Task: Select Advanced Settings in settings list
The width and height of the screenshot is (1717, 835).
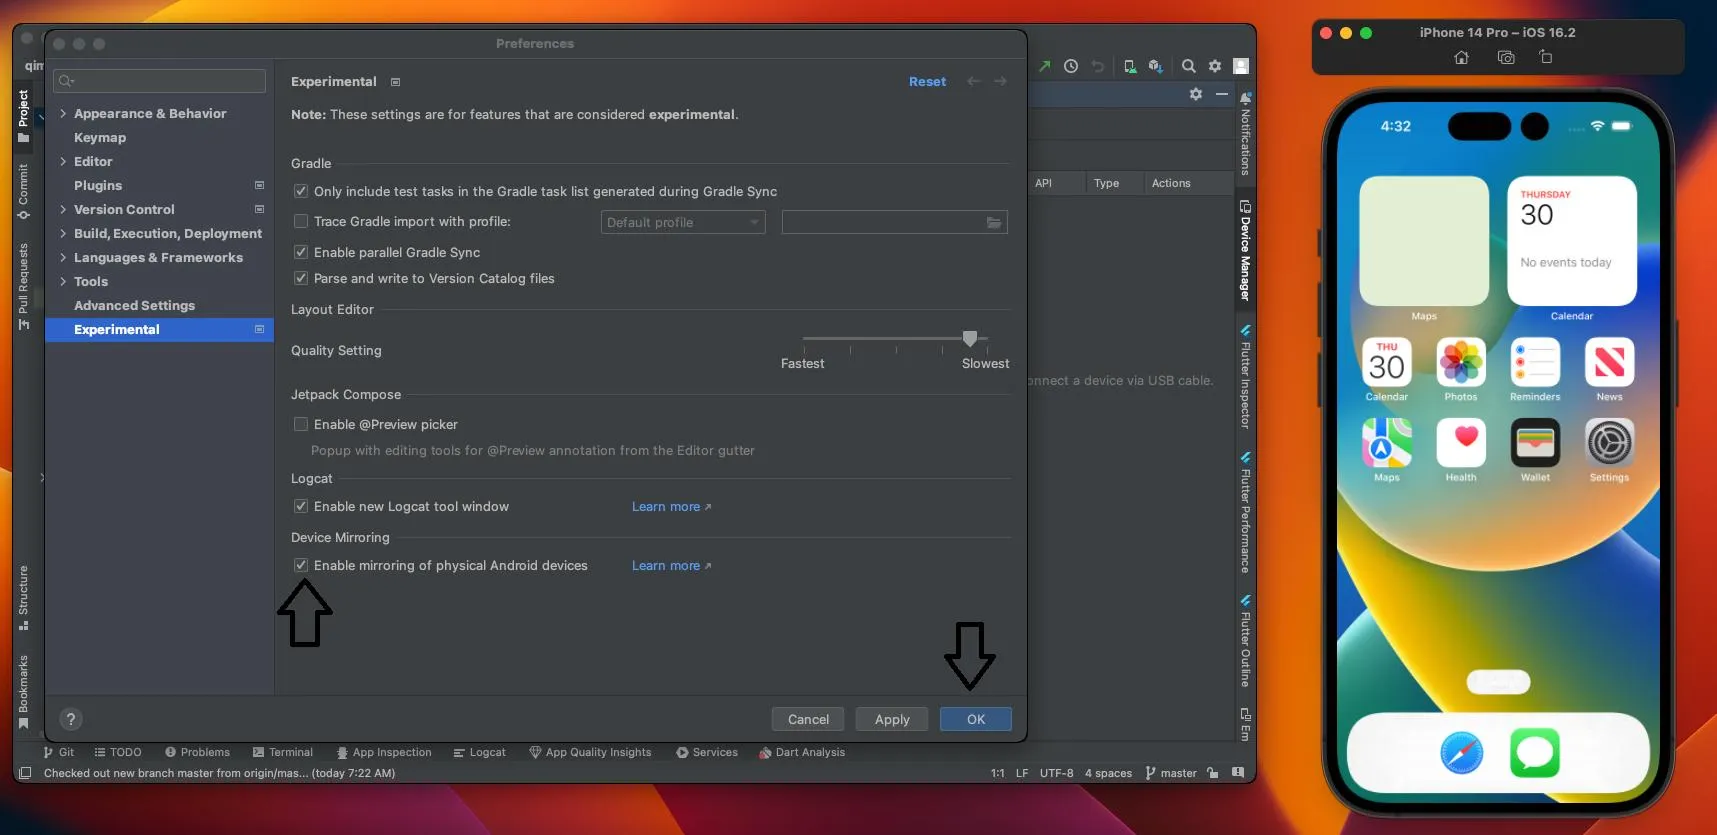Action: 134,305
